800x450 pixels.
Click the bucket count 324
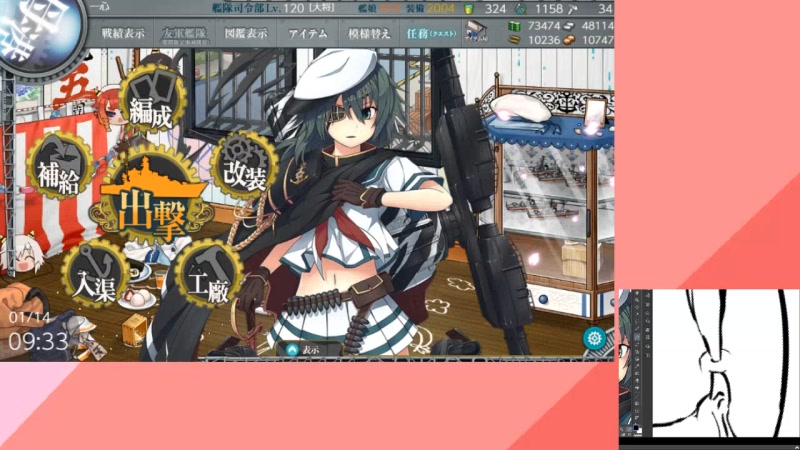pyautogui.click(x=495, y=9)
